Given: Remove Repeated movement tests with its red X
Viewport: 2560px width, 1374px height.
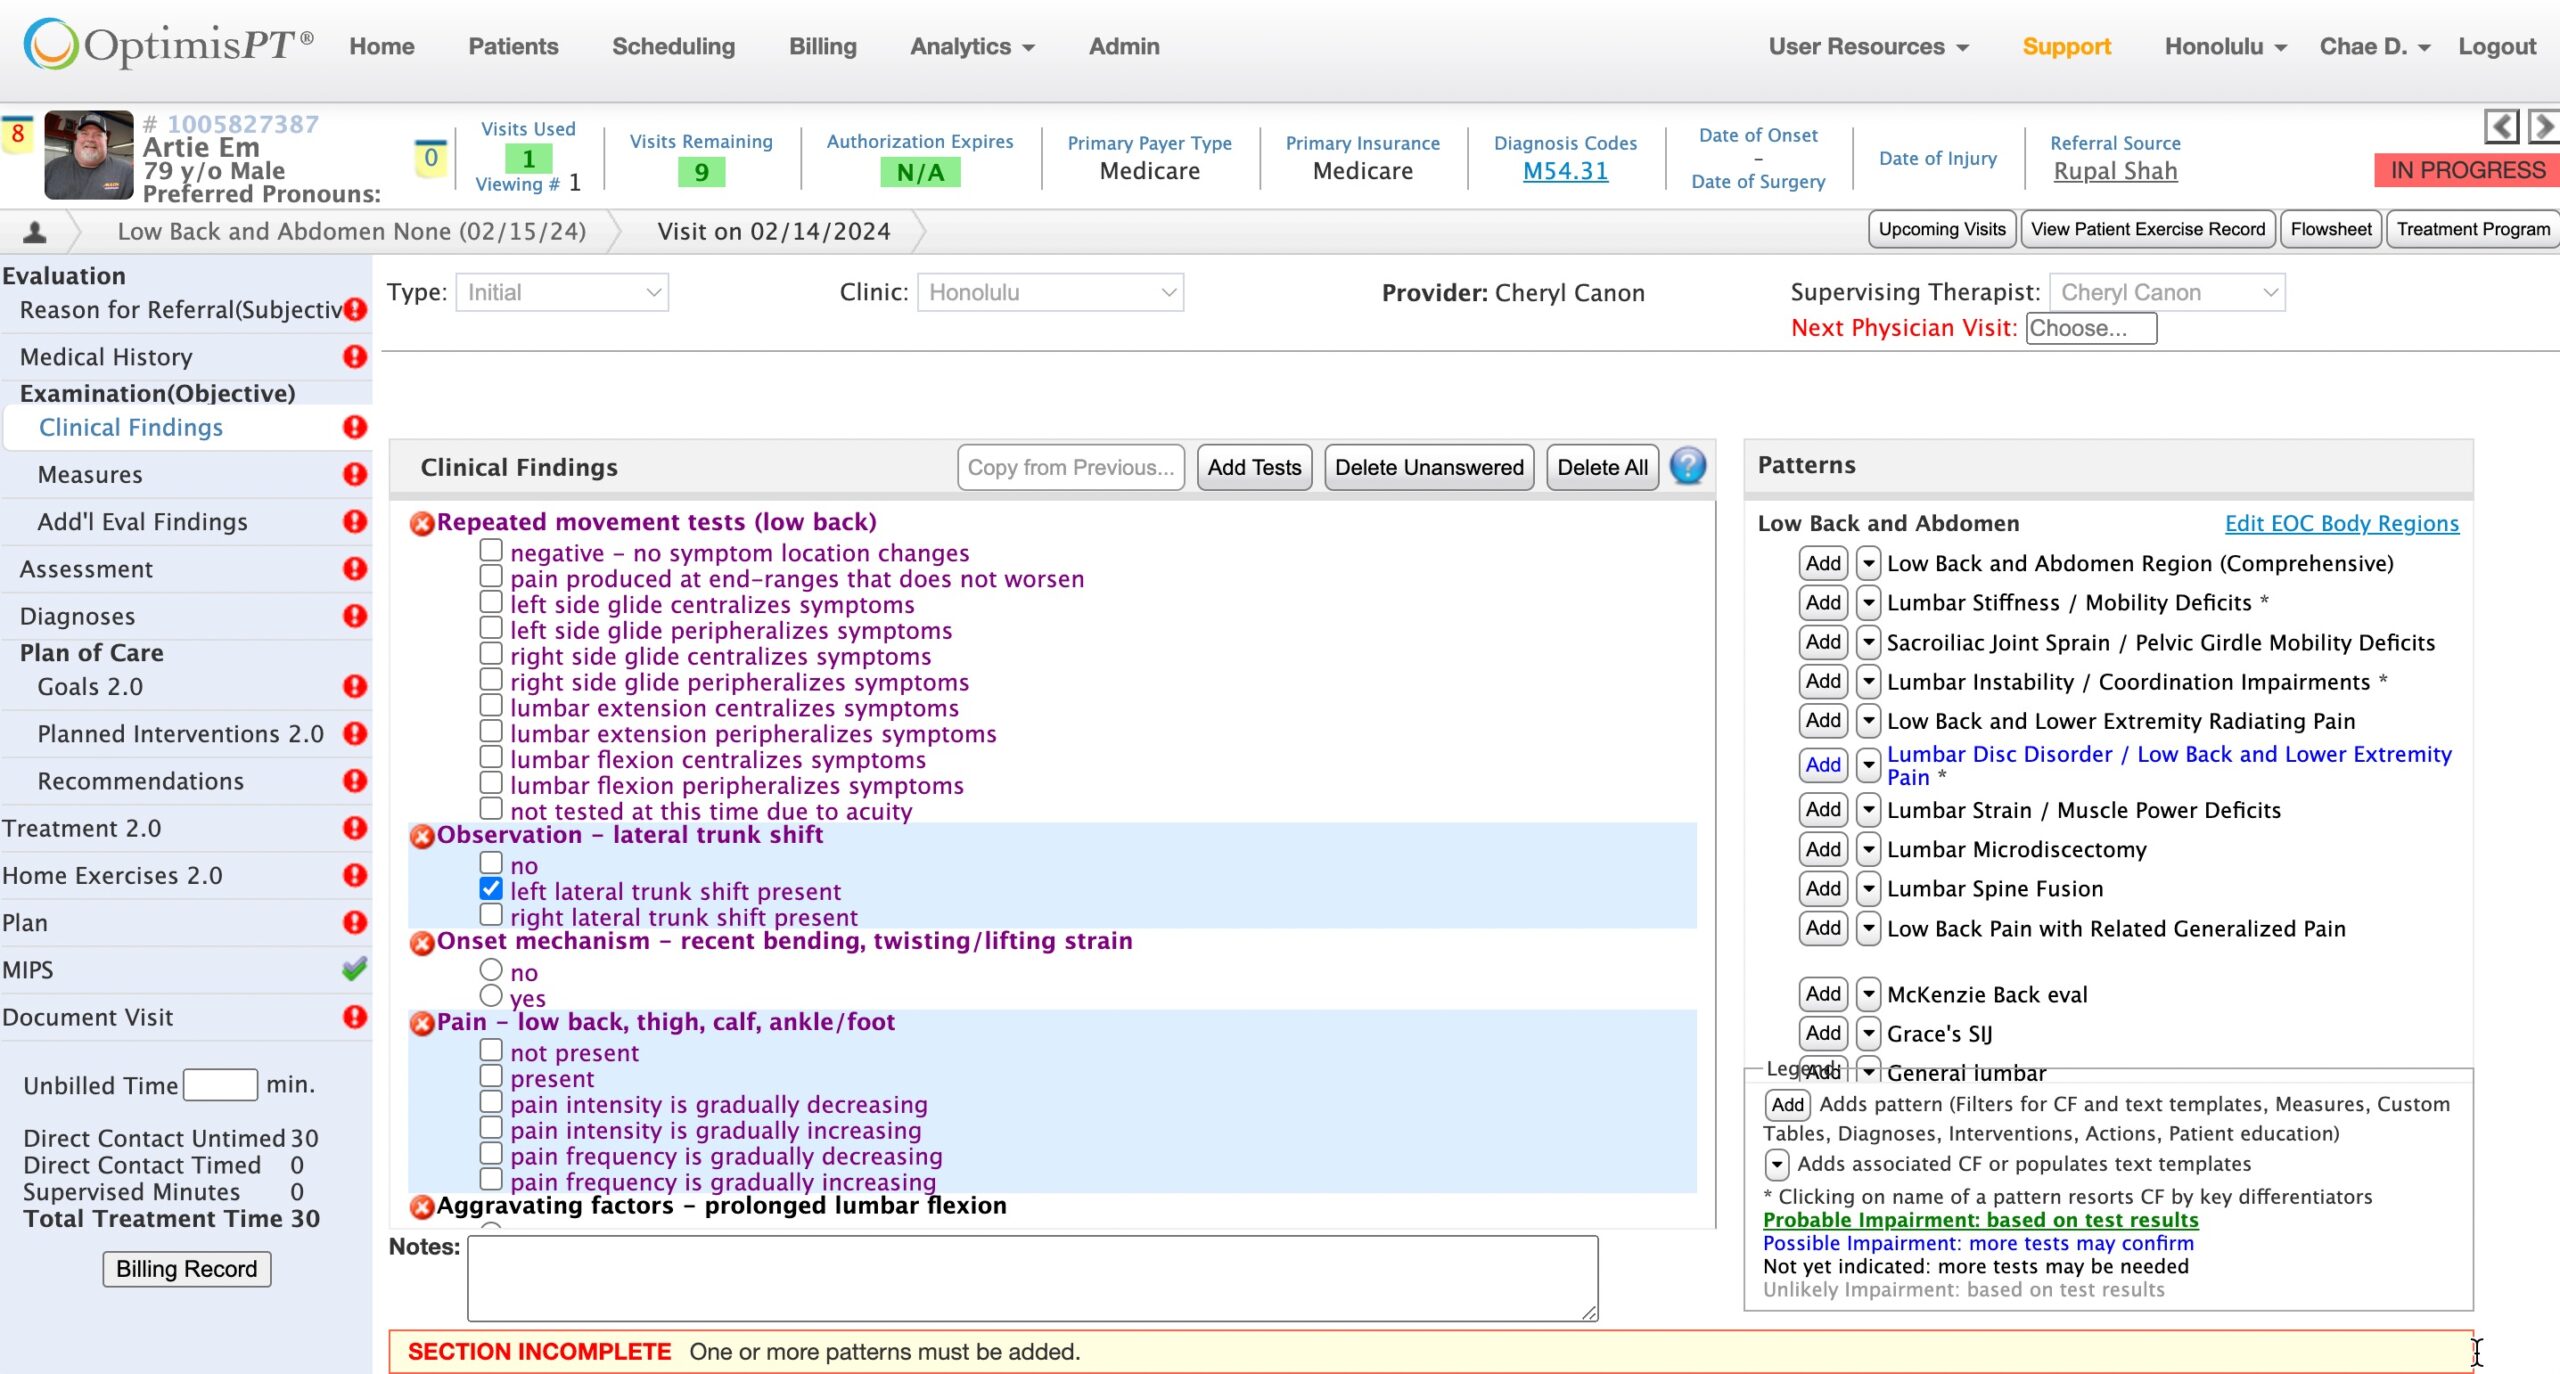Looking at the screenshot, I should (422, 523).
